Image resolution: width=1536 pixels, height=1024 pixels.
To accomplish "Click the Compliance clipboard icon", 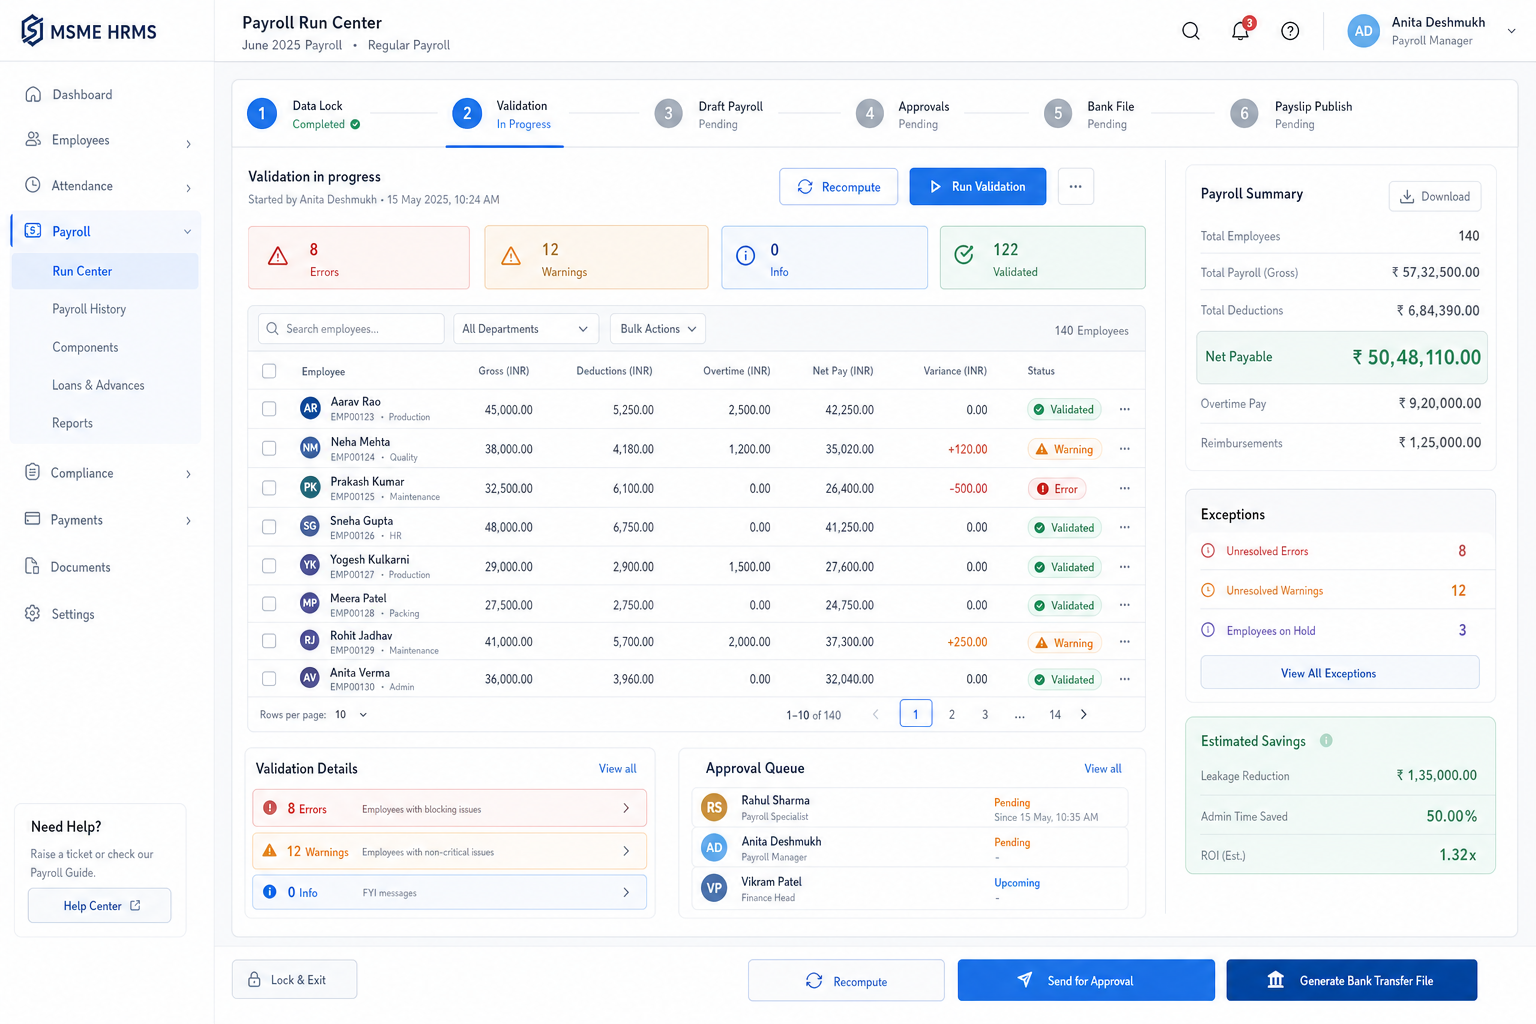I will pyautogui.click(x=33, y=472).
